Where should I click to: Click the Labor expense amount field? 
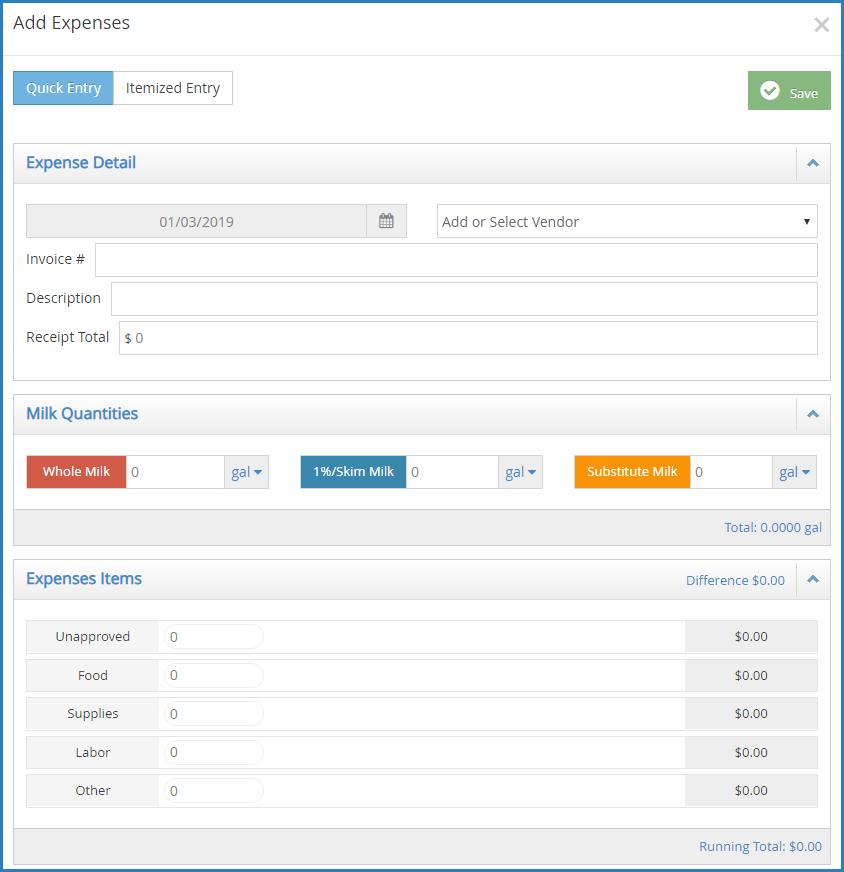(x=214, y=752)
